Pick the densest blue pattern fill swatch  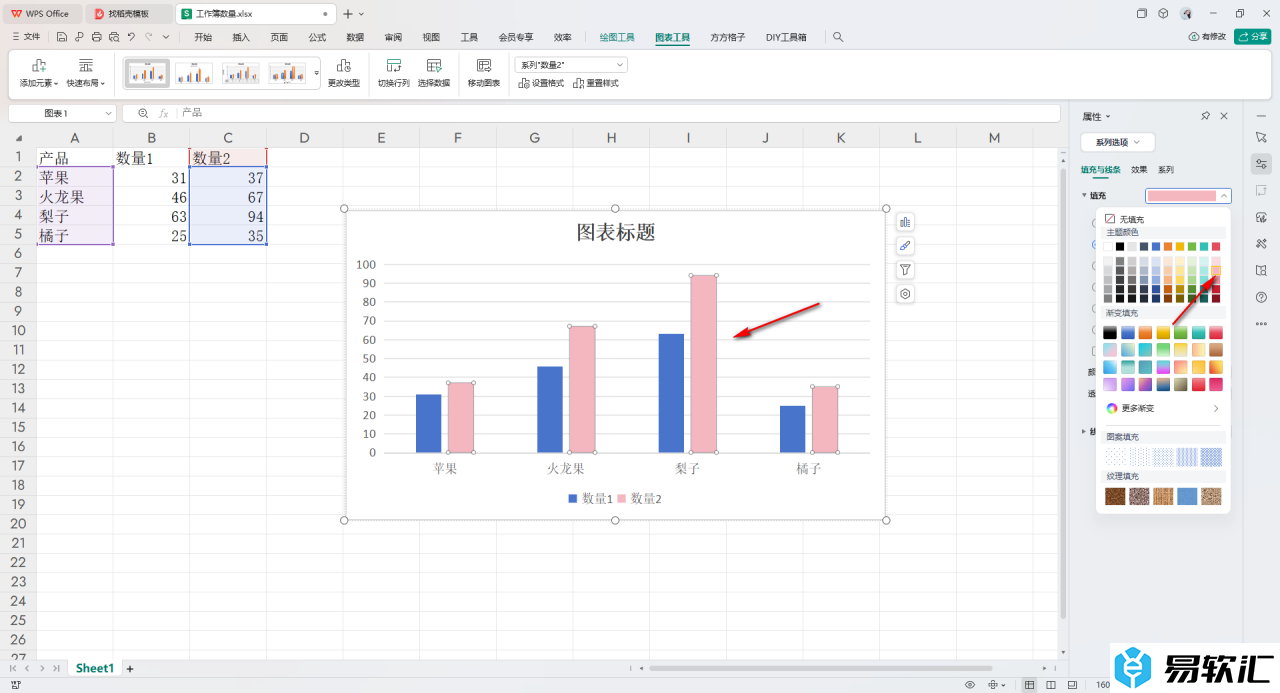(1211, 456)
